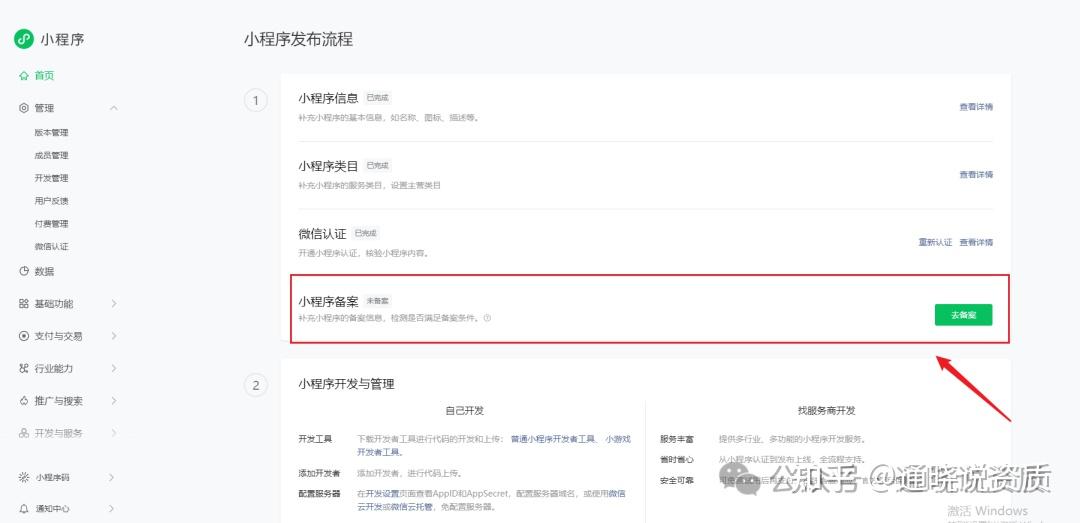
Task: Click the 管理 gear icon in sidebar
Action: click(x=24, y=108)
